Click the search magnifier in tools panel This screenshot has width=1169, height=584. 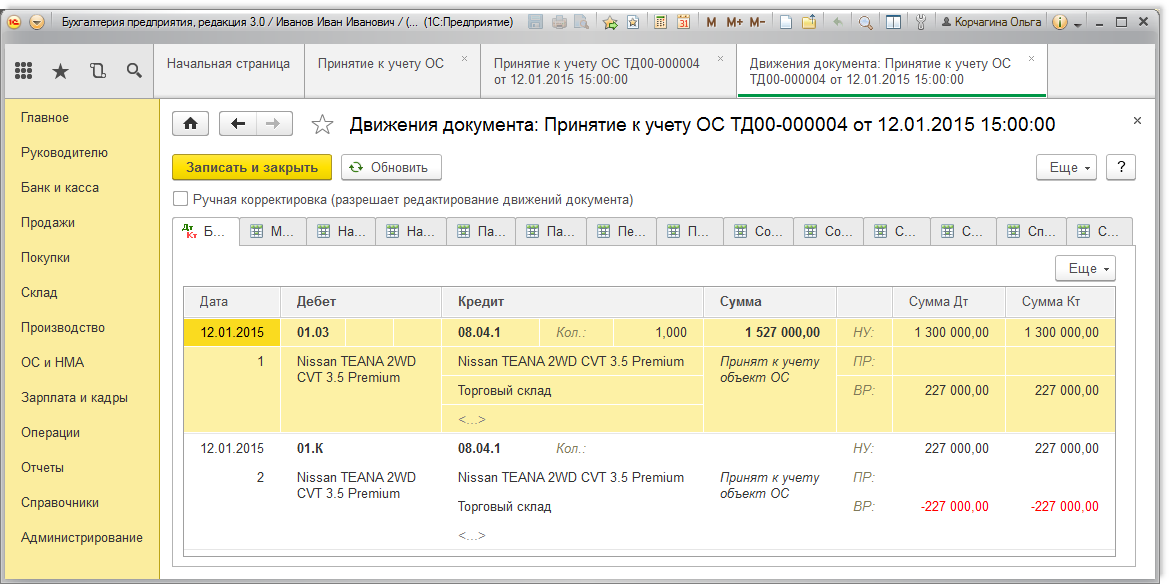click(x=134, y=70)
